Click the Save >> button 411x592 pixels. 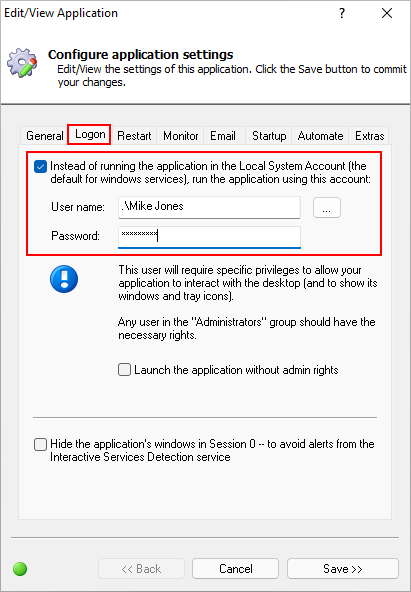pyautogui.click(x=343, y=569)
